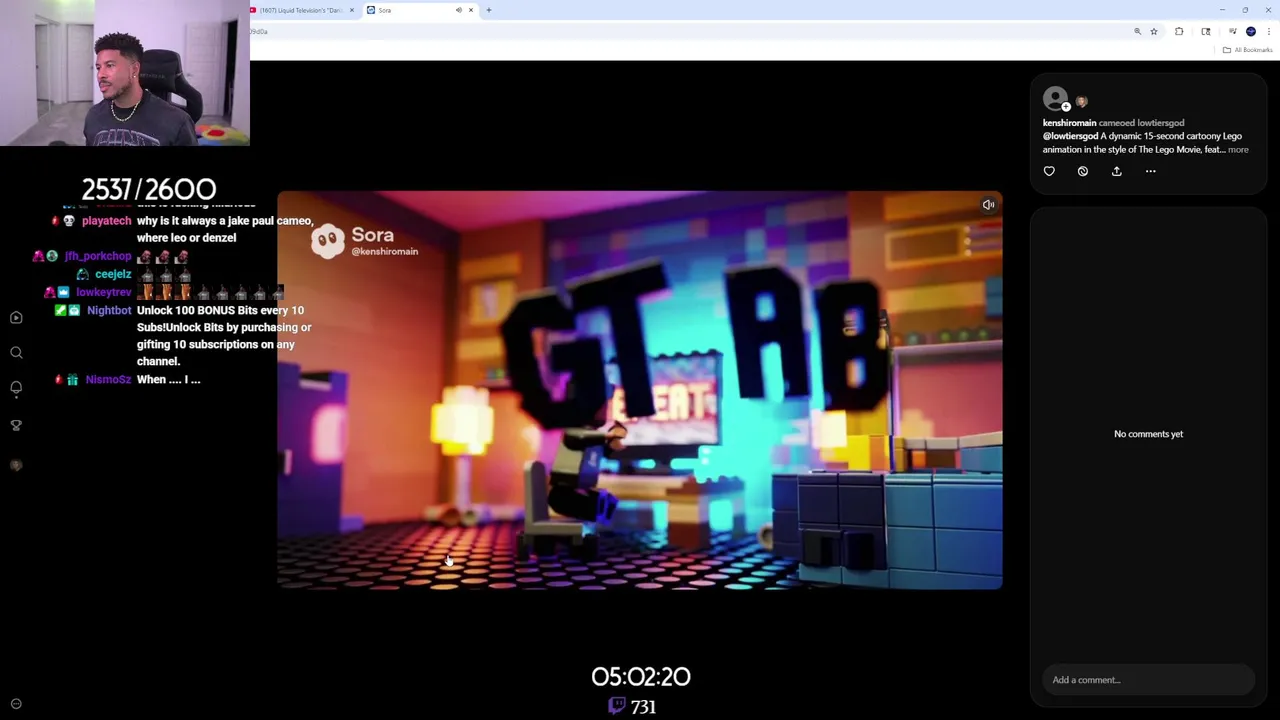Click the remix icon beside the heart
This screenshot has width=1280, height=720.
(1082, 171)
